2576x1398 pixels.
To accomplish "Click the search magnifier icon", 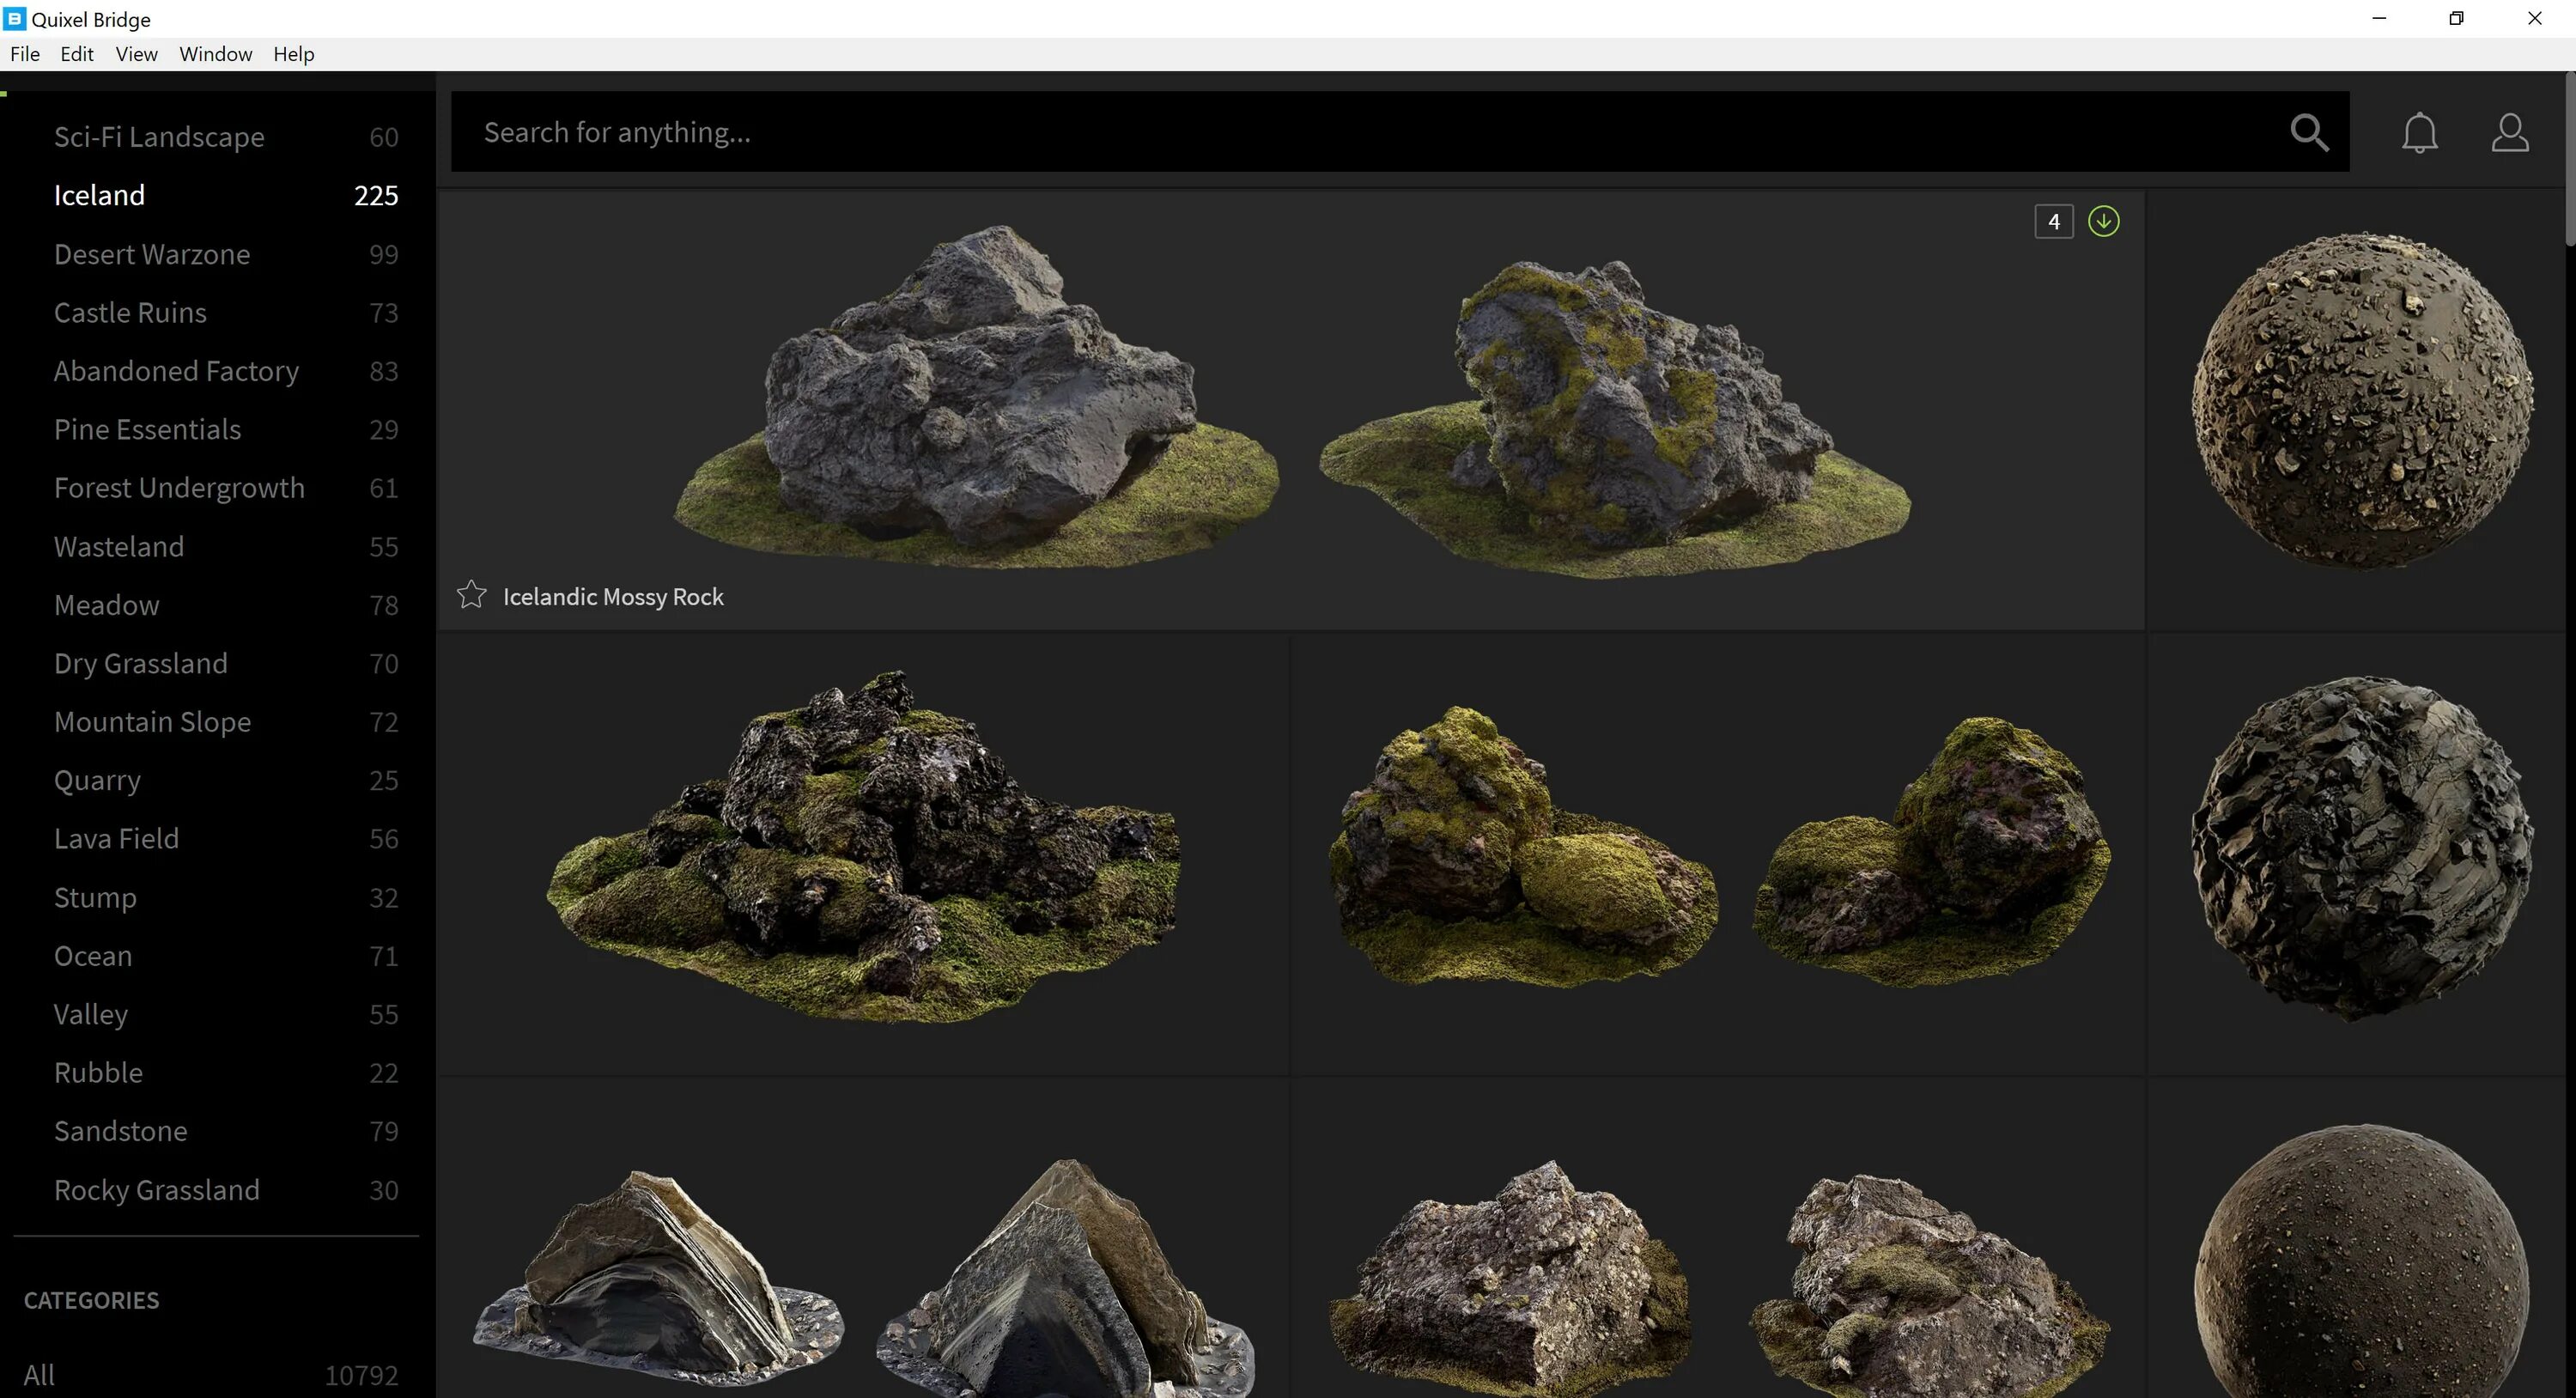I will pyautogui.click(x=2309, y=132).
